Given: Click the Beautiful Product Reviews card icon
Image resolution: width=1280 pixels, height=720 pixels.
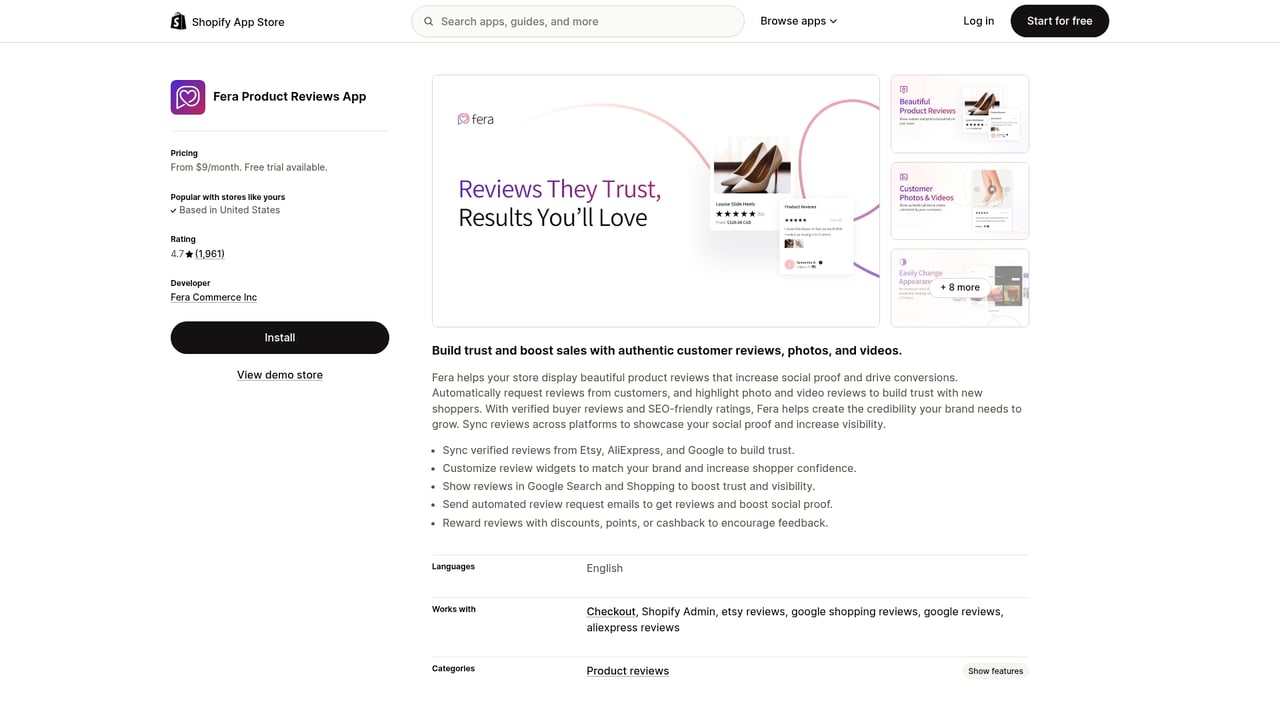Looking at the screenshot, I should [x=903, y=89].
